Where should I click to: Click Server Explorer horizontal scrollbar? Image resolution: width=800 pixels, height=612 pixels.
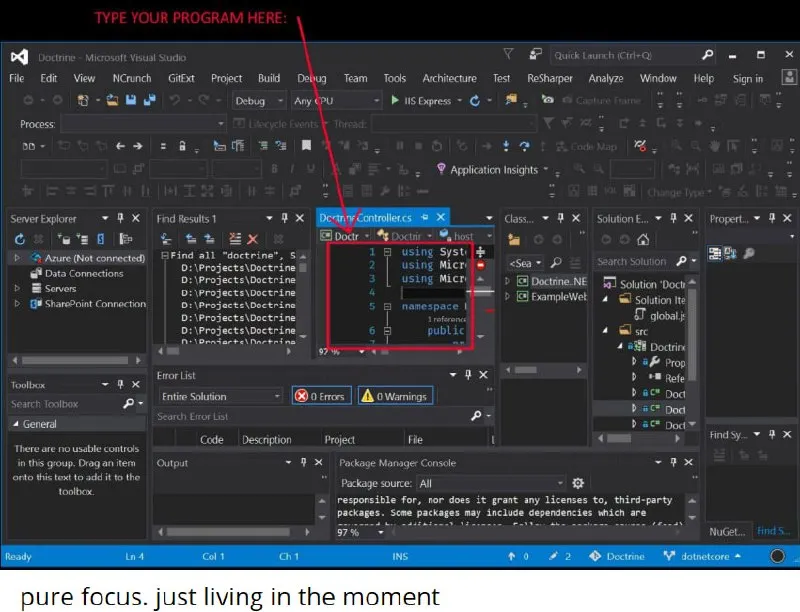(76, 360)
